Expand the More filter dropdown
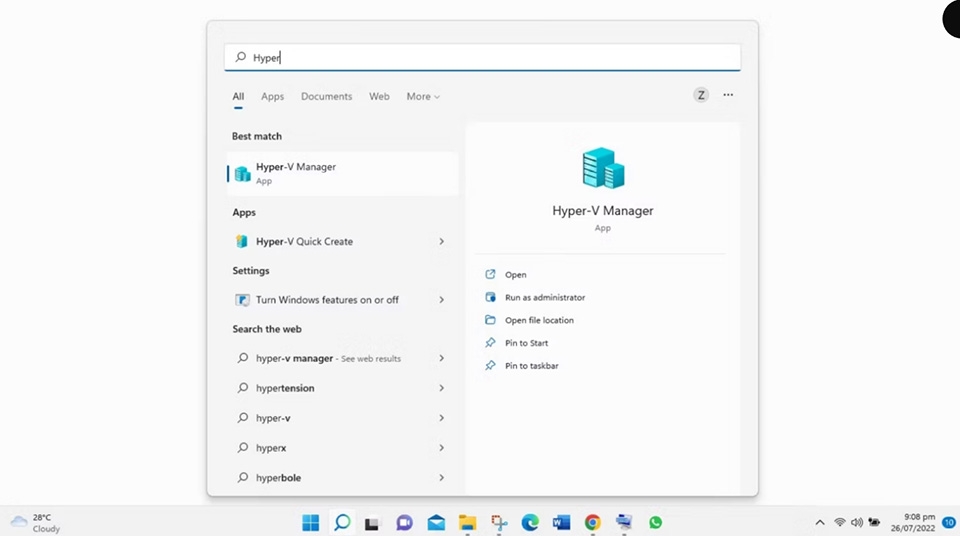Image resolution: width=960 pixels, height=536 pixels. coord(423,96)
